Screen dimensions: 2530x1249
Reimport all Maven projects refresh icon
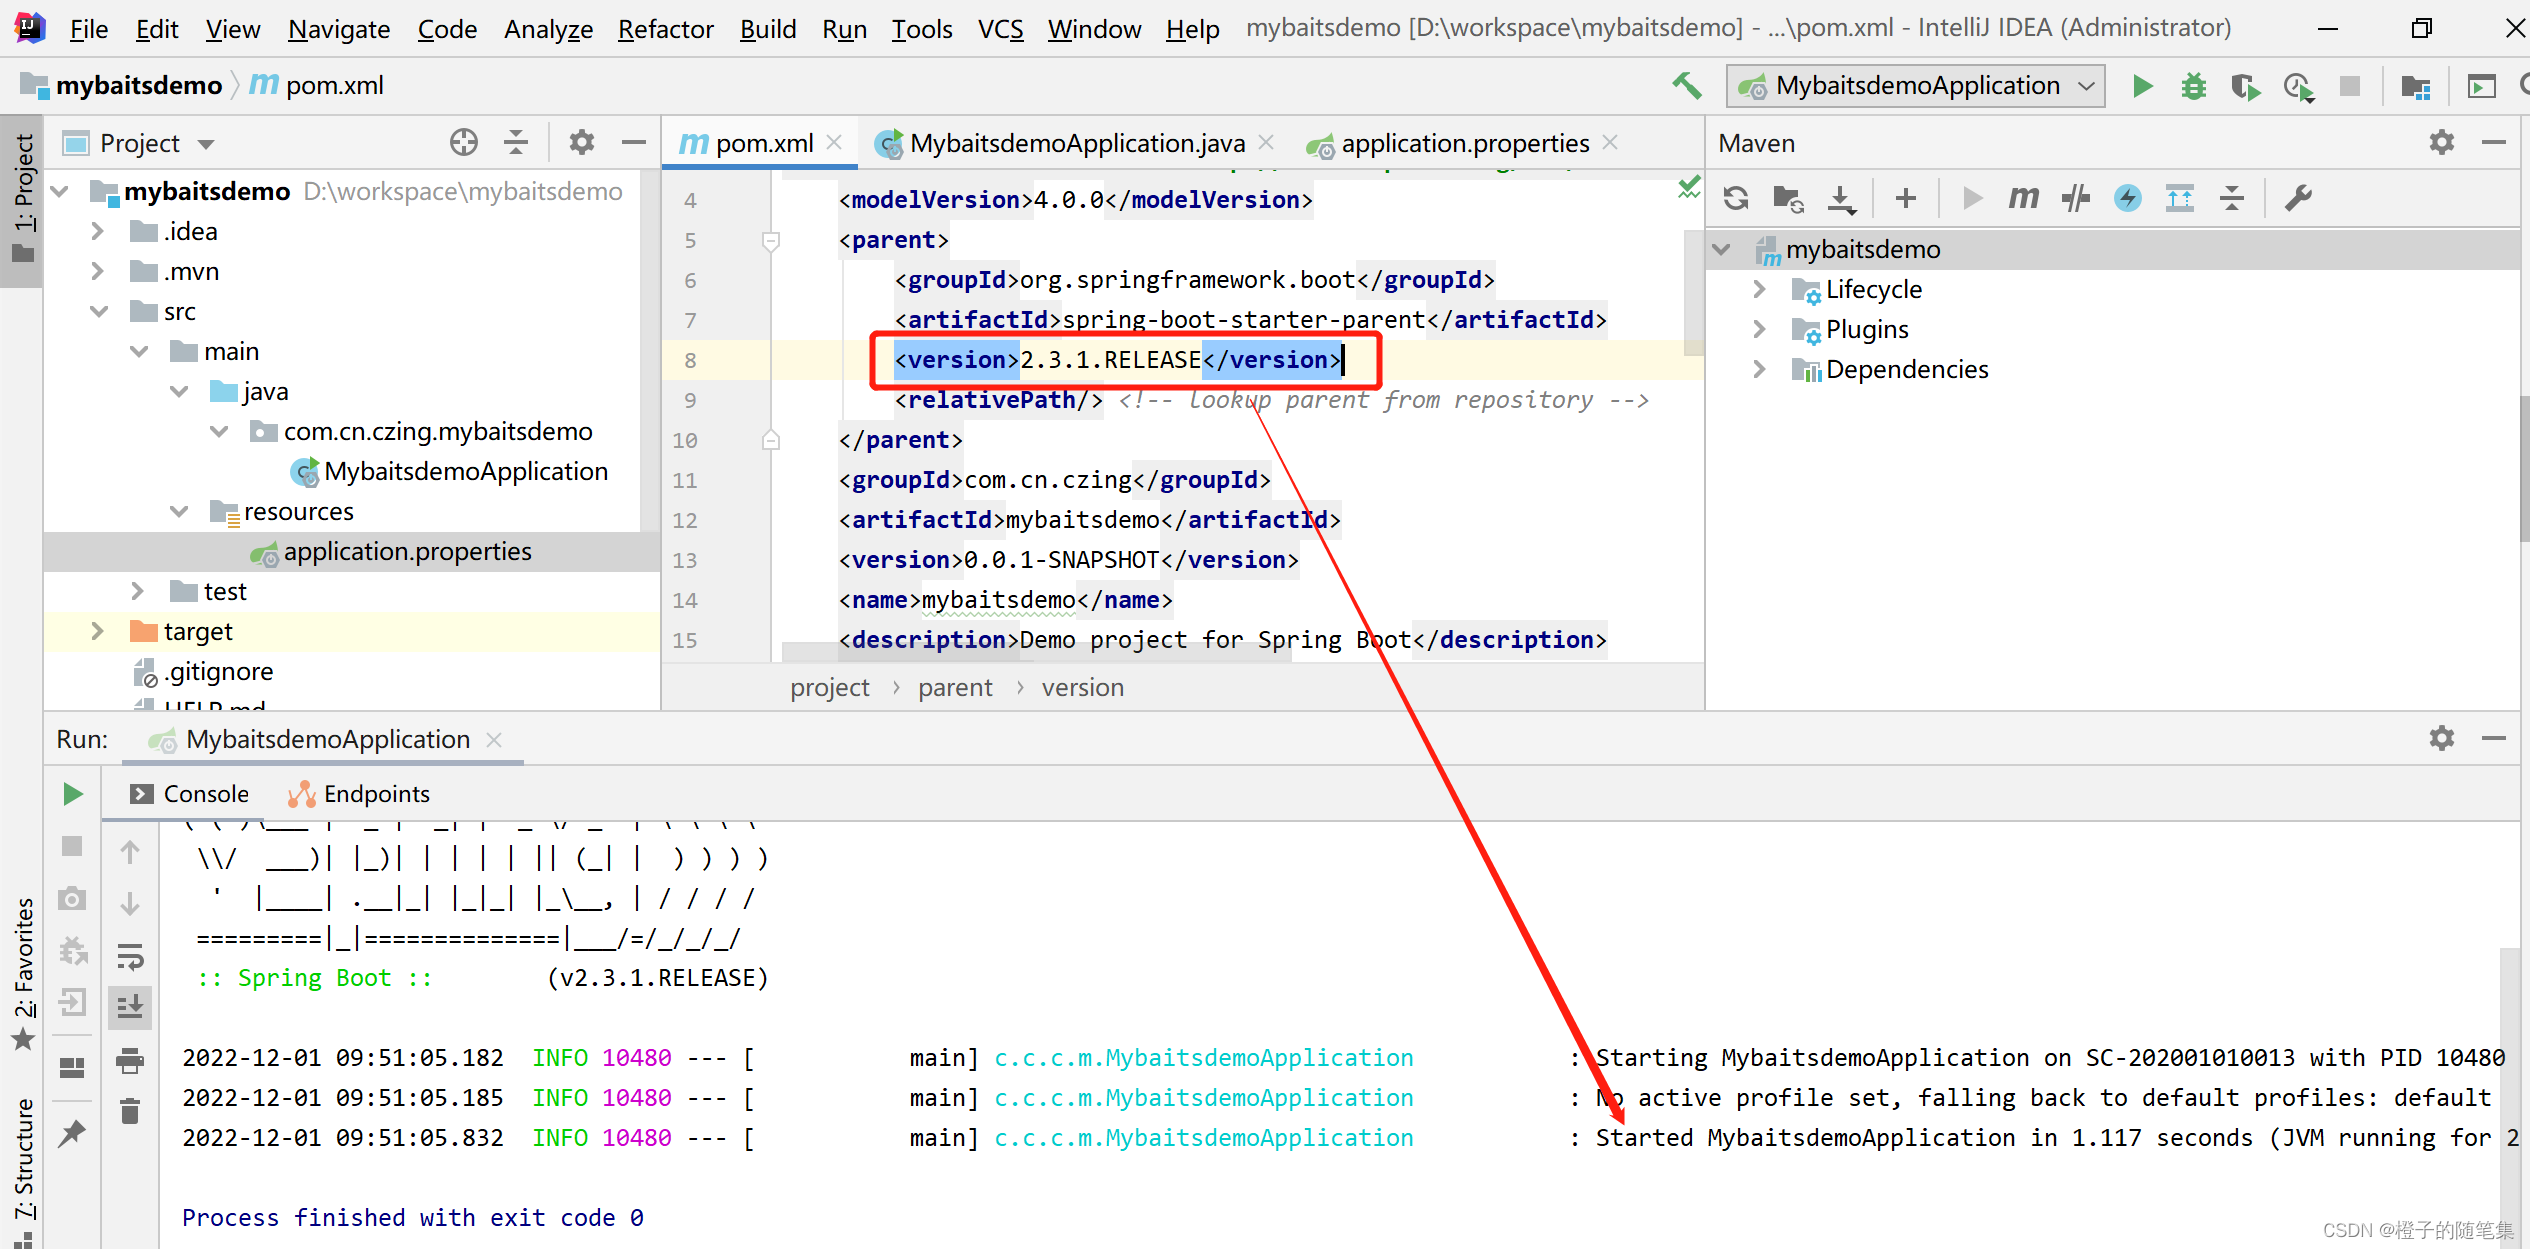[x=1736, y=198]
